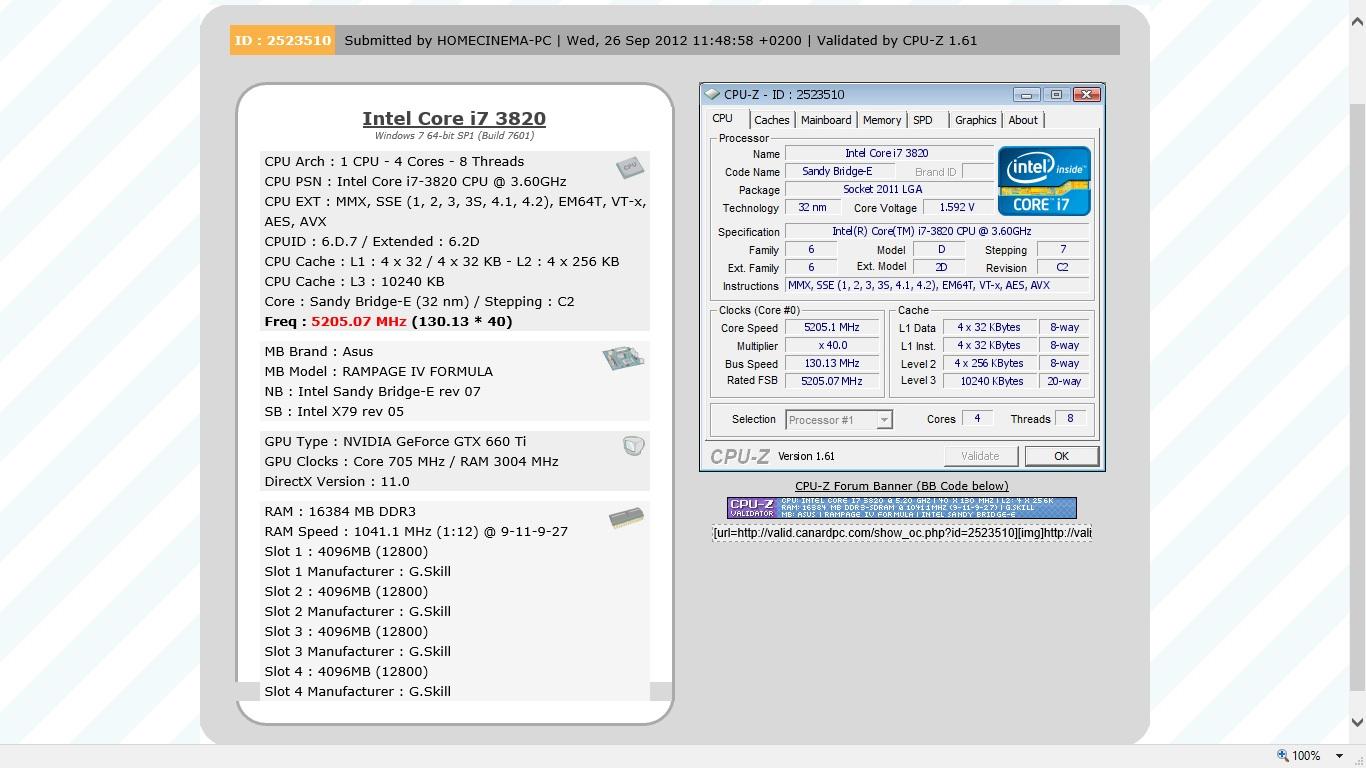Screen dimensions: 1366x768
Task: Click the page vertical scrollbar thumb
Action: pos(1357,396)
